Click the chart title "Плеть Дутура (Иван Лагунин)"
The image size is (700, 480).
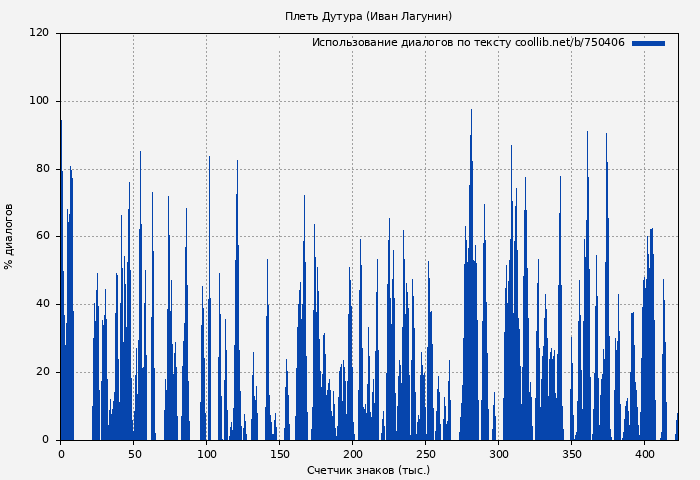(368, 16)
